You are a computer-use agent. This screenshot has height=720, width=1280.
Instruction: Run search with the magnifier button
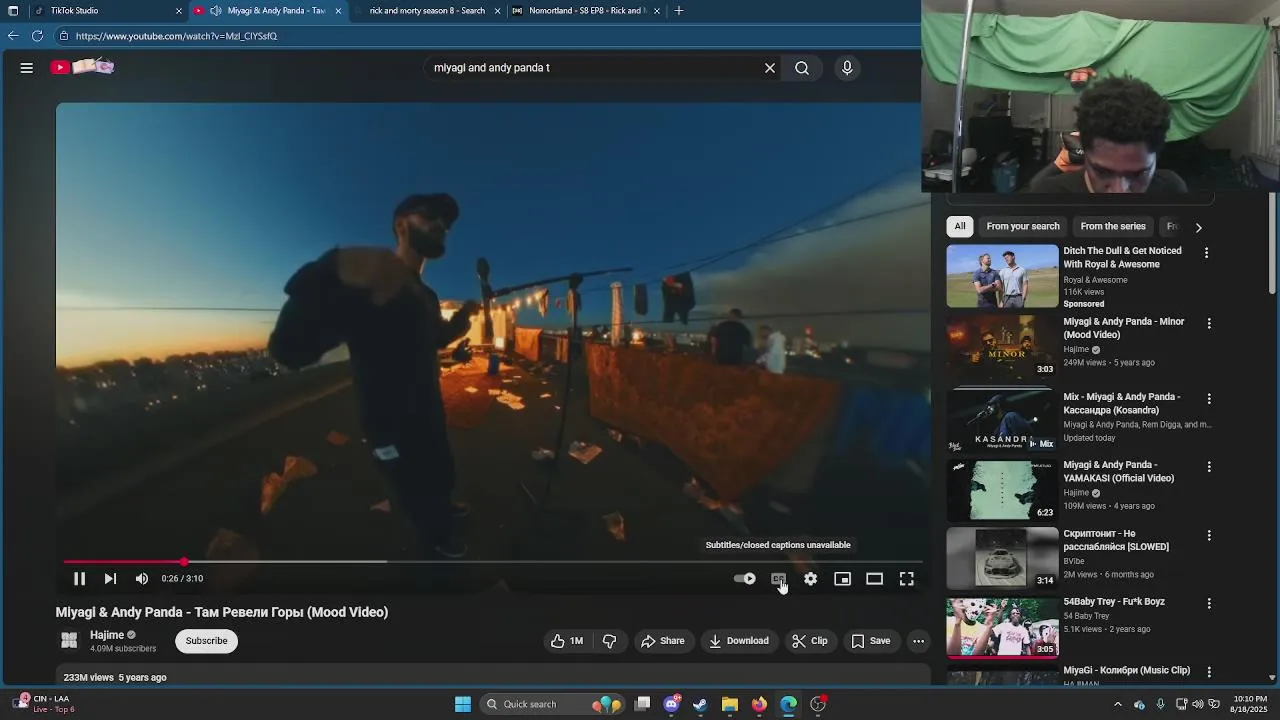click(802, 68)
